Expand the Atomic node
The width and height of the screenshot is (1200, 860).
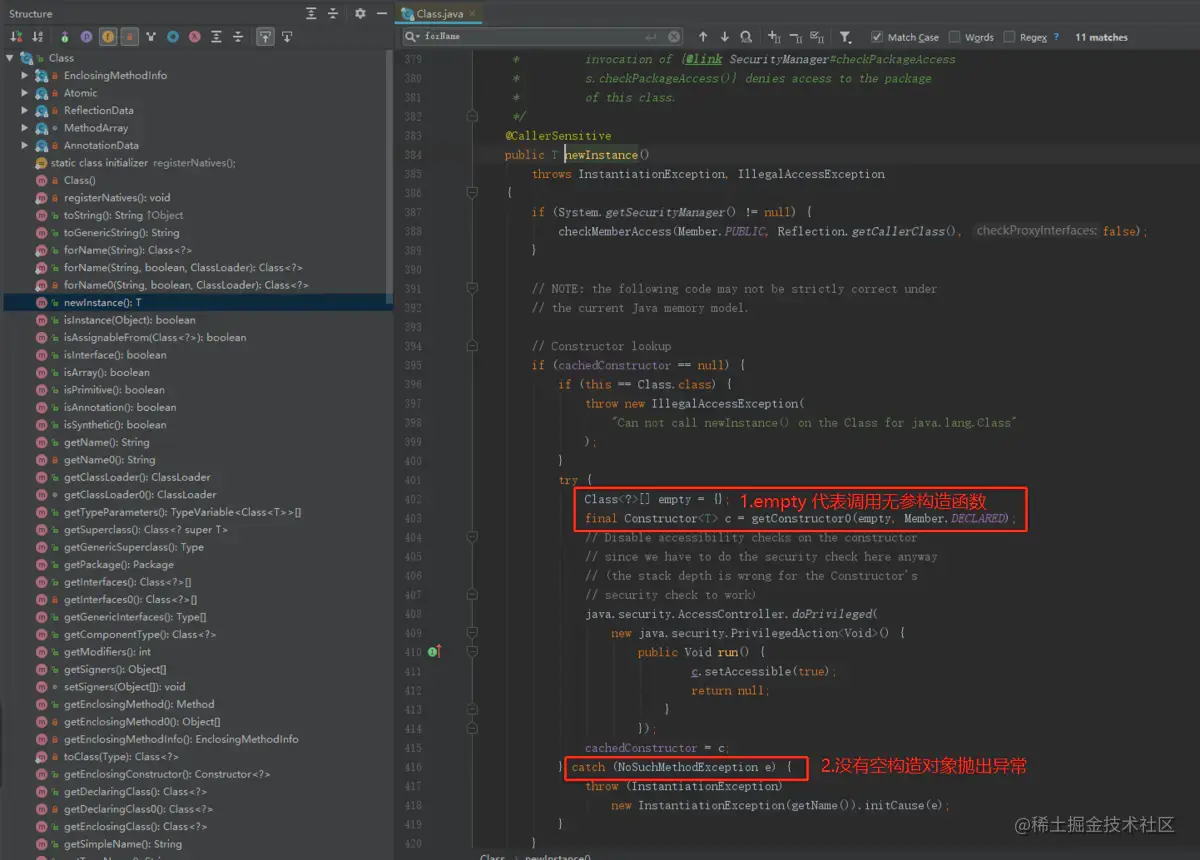pos(25,93)
